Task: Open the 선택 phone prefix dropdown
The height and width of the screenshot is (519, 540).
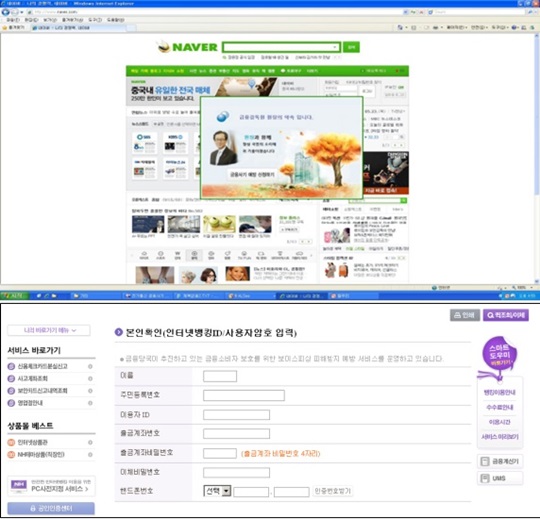Action: [217, 491]
